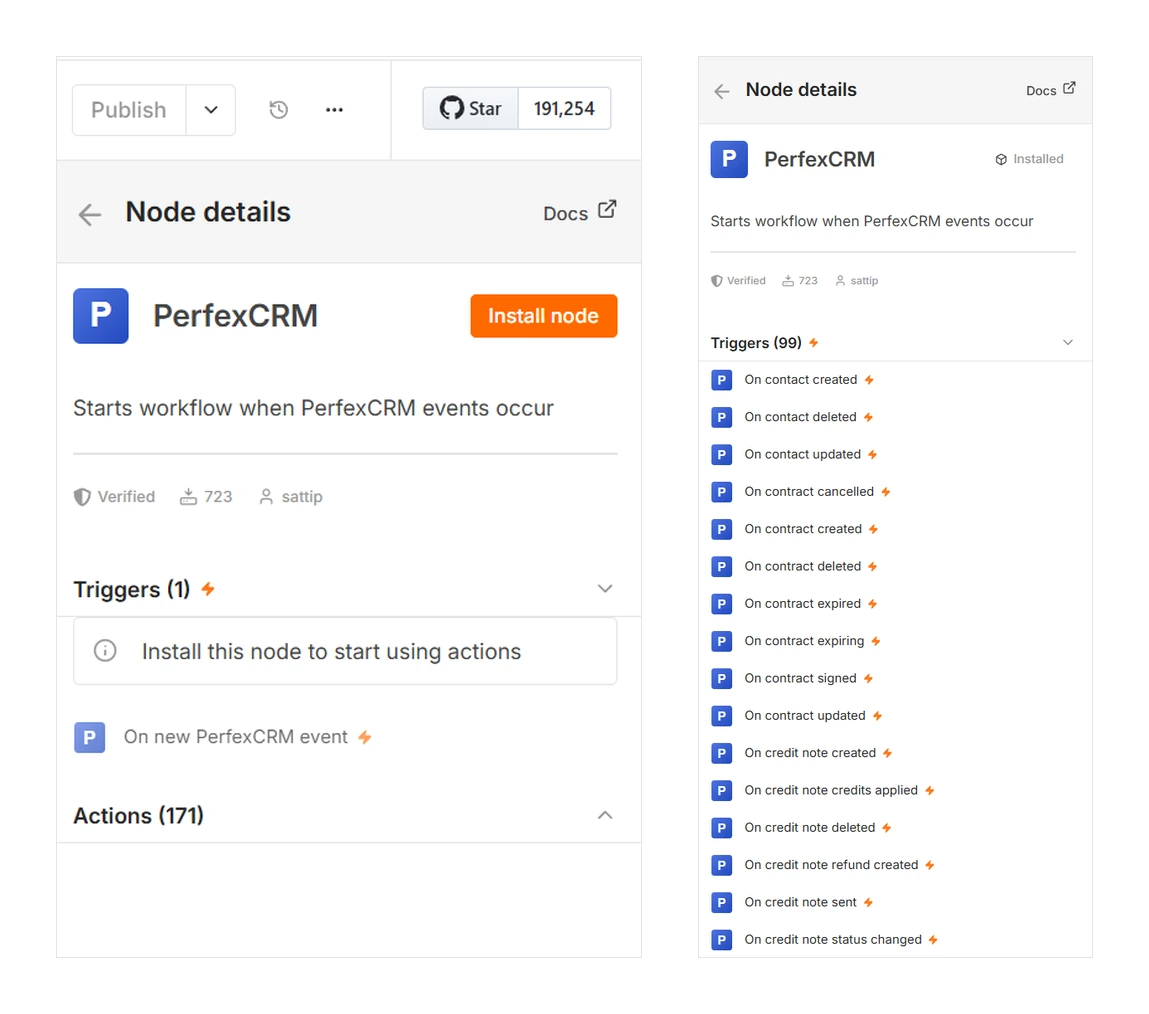This screenshot has width=1149, height=1014.
Task: Click the 723 downloads in right panel
Action: (x=799, y=281)
